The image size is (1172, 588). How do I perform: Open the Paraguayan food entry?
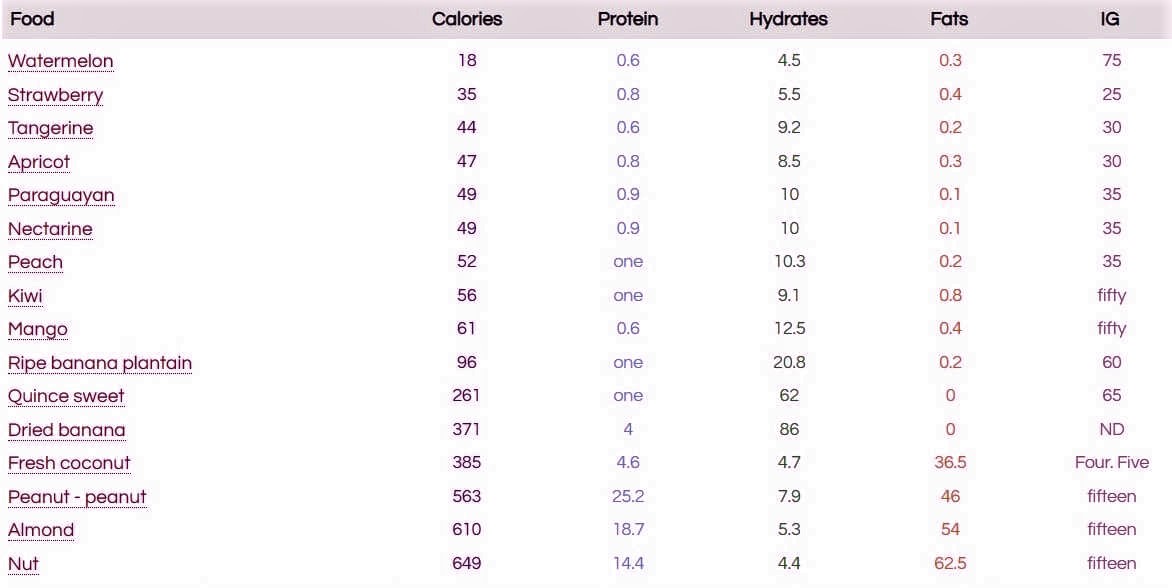(61, 195)
